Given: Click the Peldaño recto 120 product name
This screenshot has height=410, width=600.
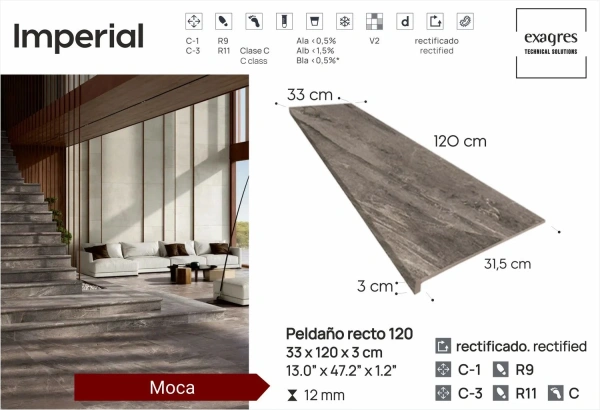Looking at the screenshot, I should pyautogui.click(x=349, y=333).
